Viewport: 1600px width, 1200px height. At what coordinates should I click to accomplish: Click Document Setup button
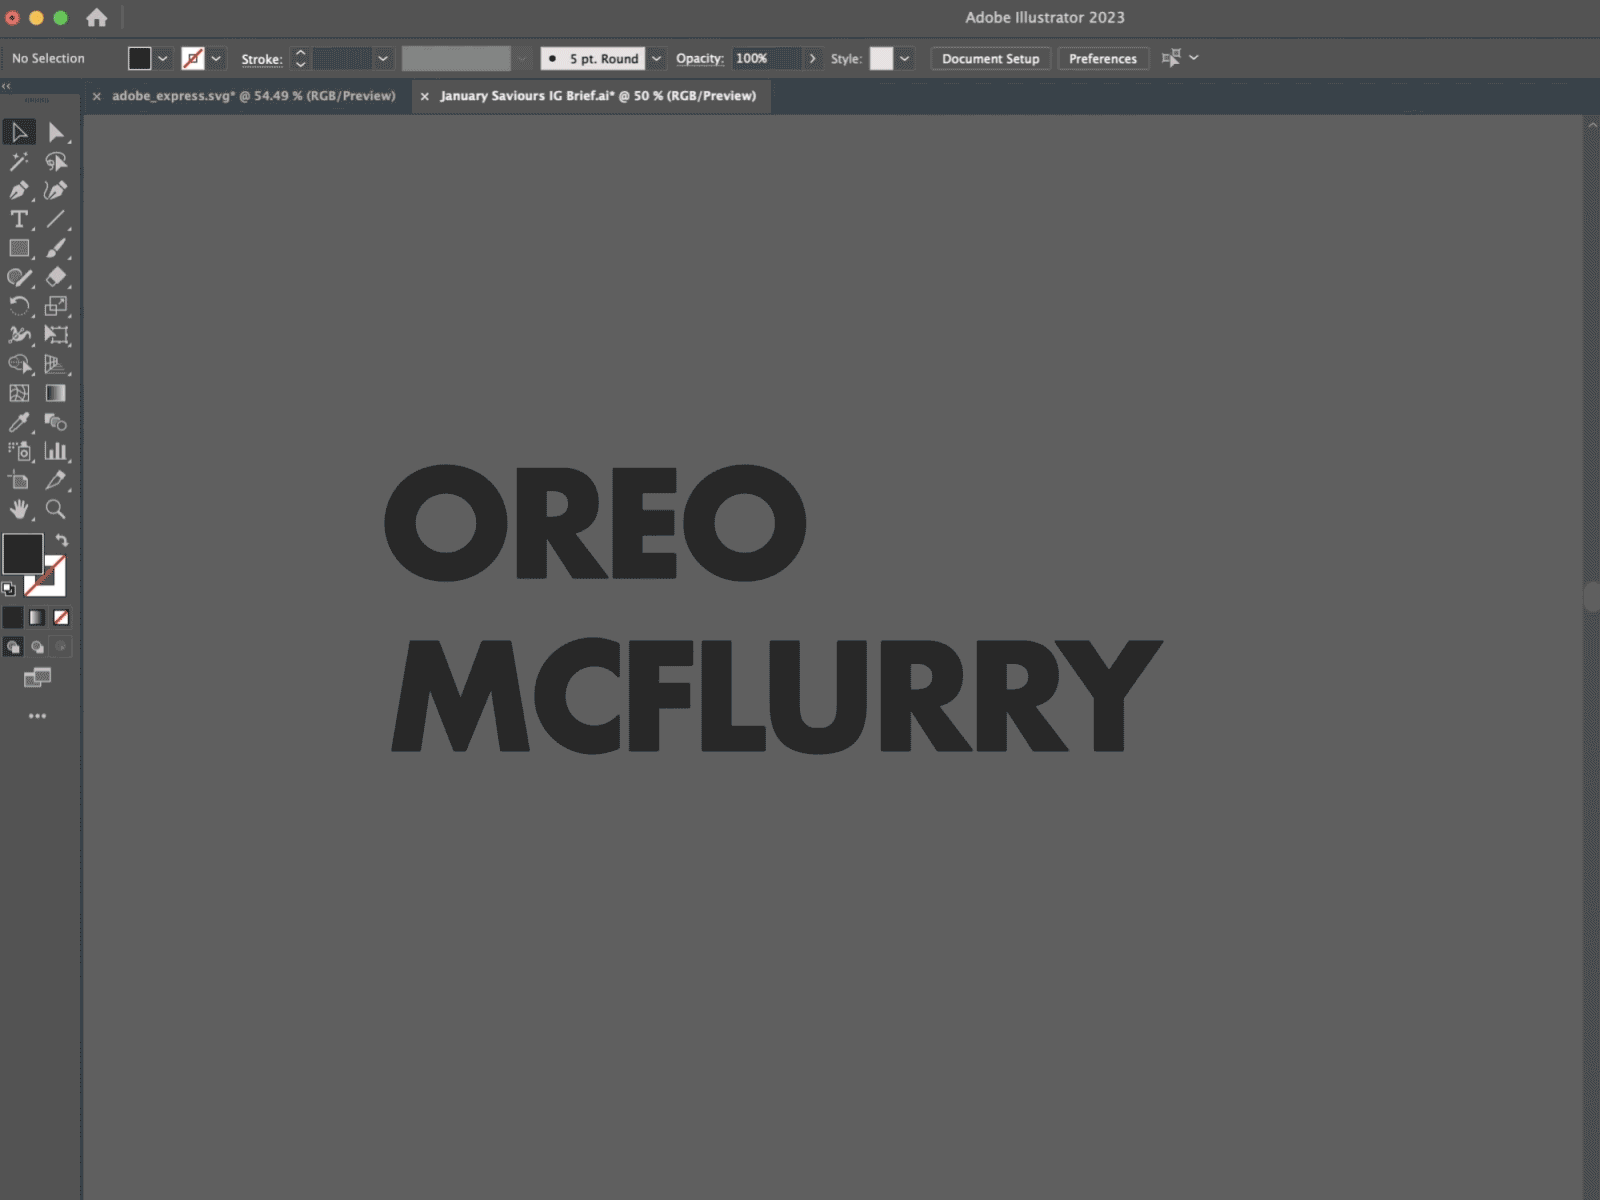[x=990, y=58]
